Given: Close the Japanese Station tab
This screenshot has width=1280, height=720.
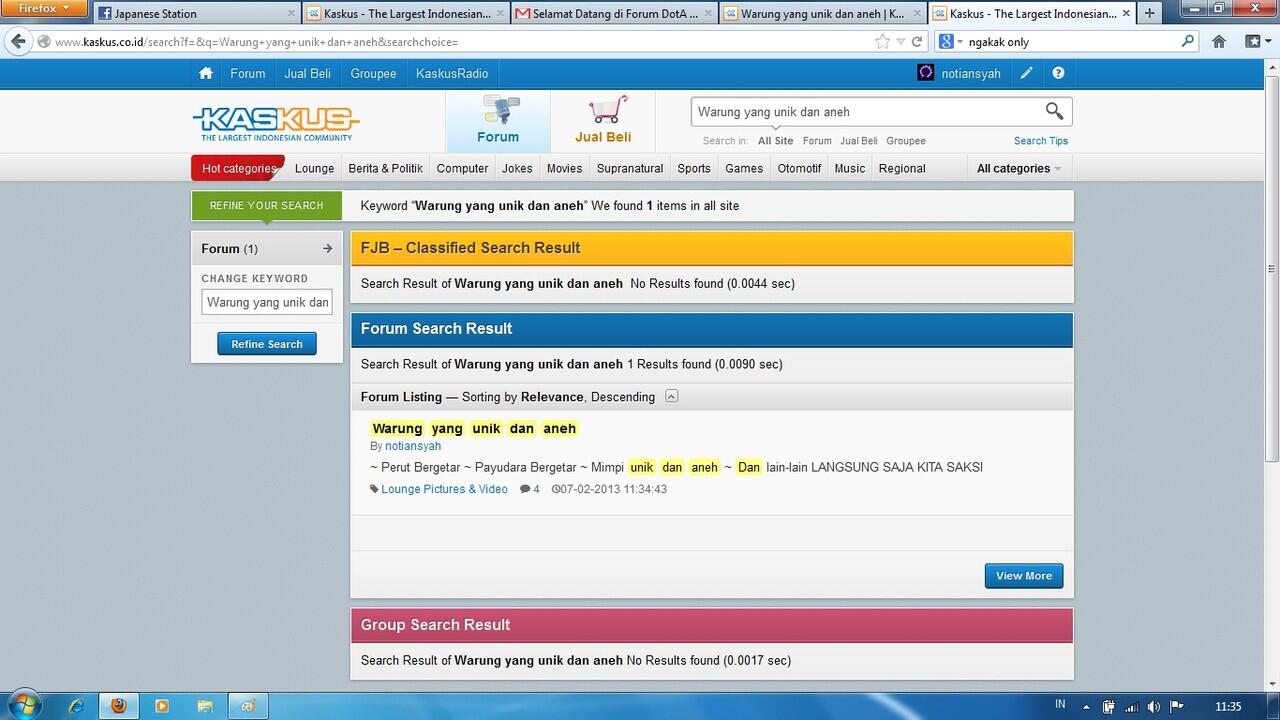Looking at the screenshot, I should (292, 14).
